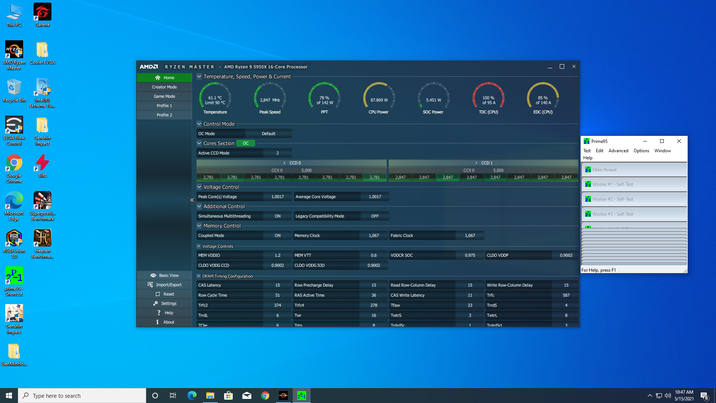Open the AMD Ryzen Master desktop shortcut
This screenshot has width=716, height=403.
(x=14, y=55)
